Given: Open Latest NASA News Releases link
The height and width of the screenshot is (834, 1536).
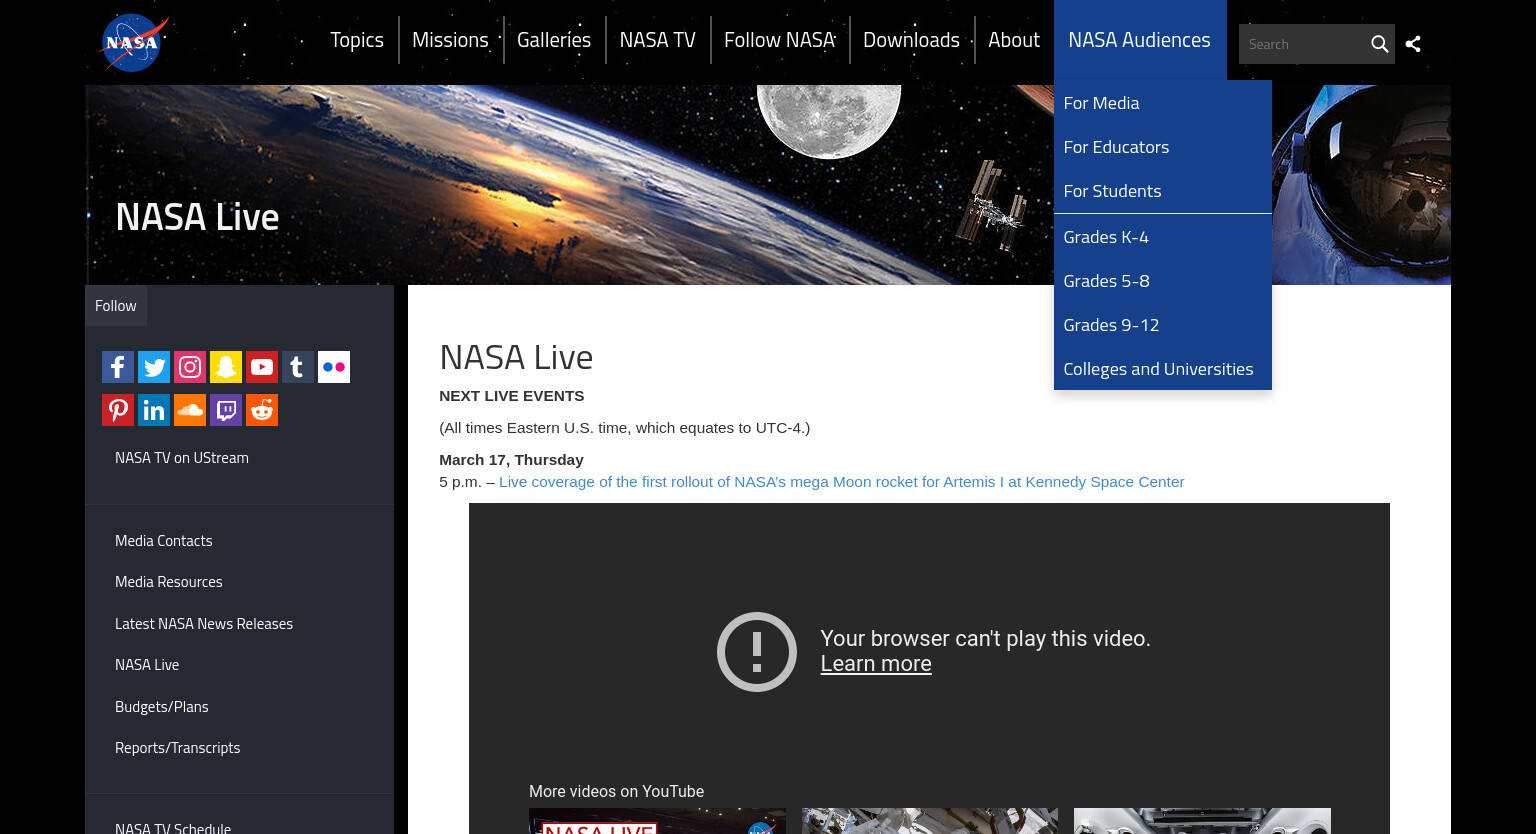Looking at the screenshot, I should [204, 624].
